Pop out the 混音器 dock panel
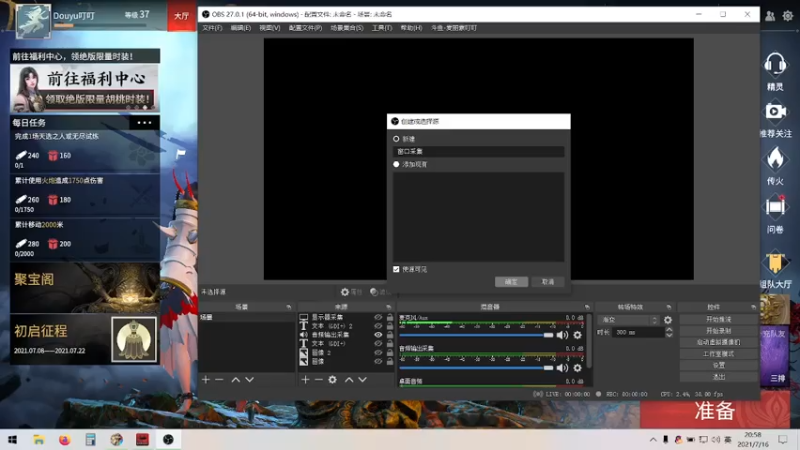 click(x=587, y=307)
